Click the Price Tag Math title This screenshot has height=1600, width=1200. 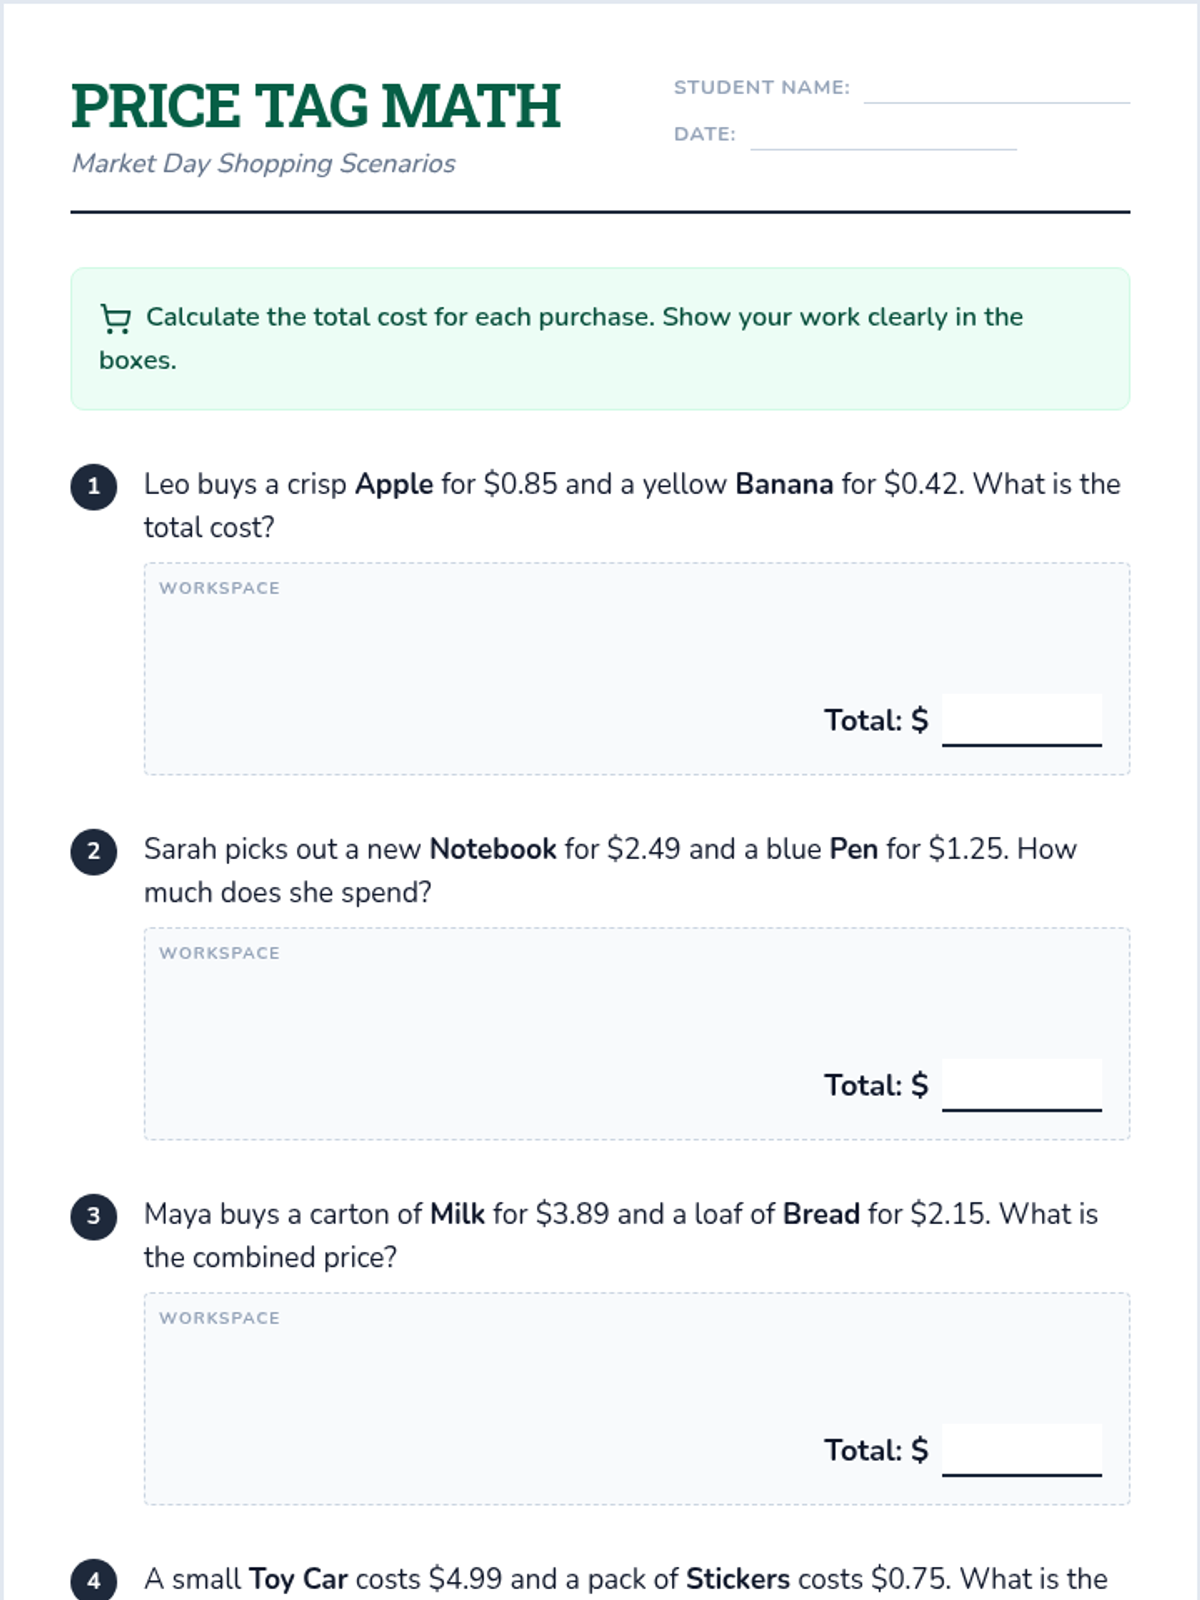click(316, 106)
